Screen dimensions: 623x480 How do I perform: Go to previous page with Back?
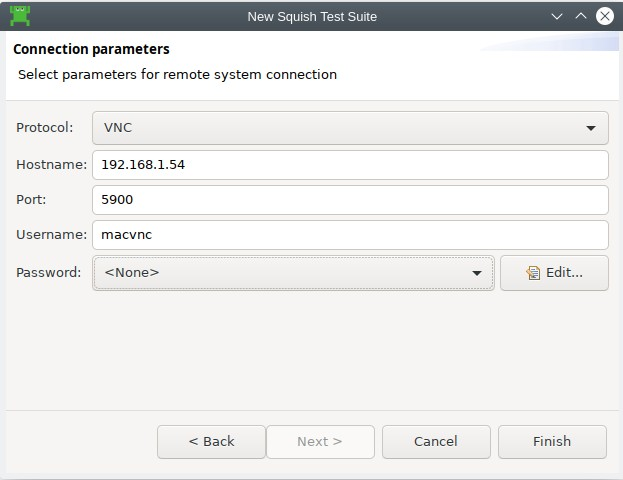click(211, 441)
